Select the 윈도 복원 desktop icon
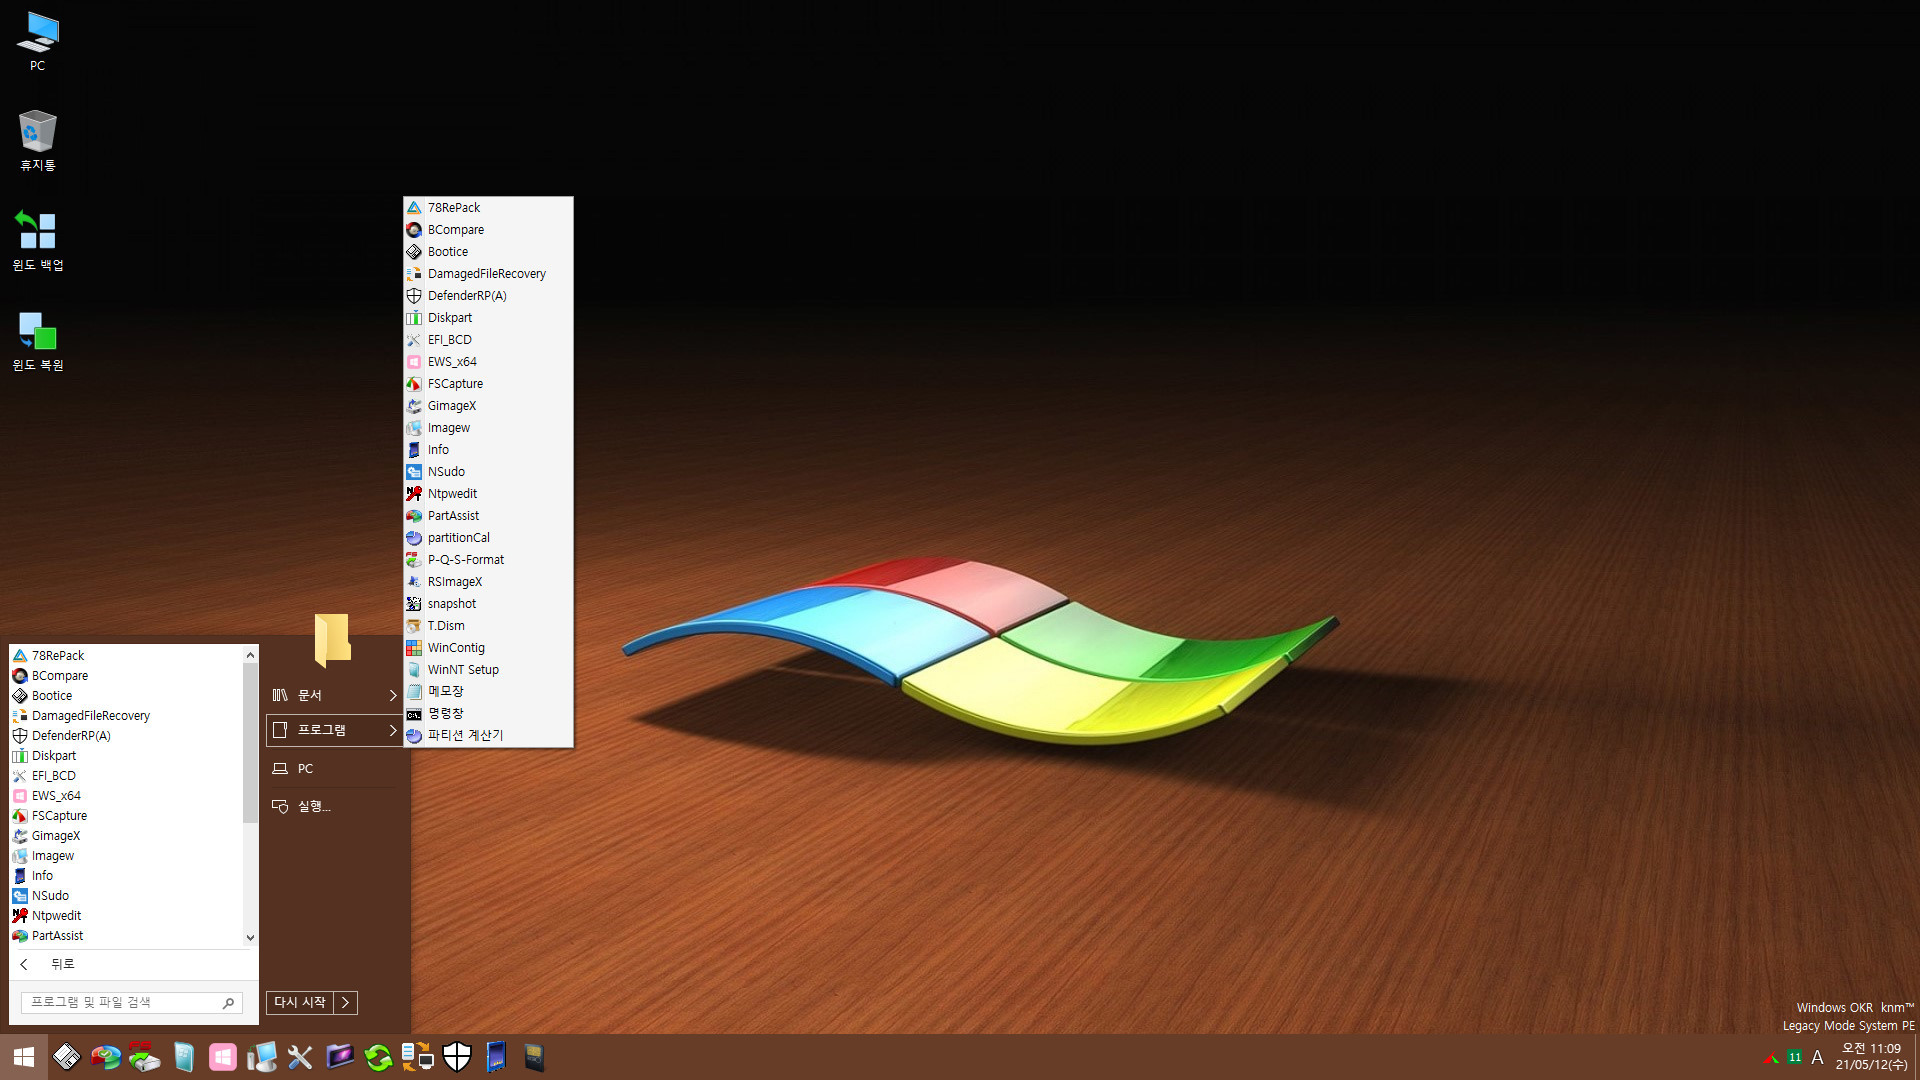The width and height of the screenshot is (1920, 1080). [x=38, y=341]
